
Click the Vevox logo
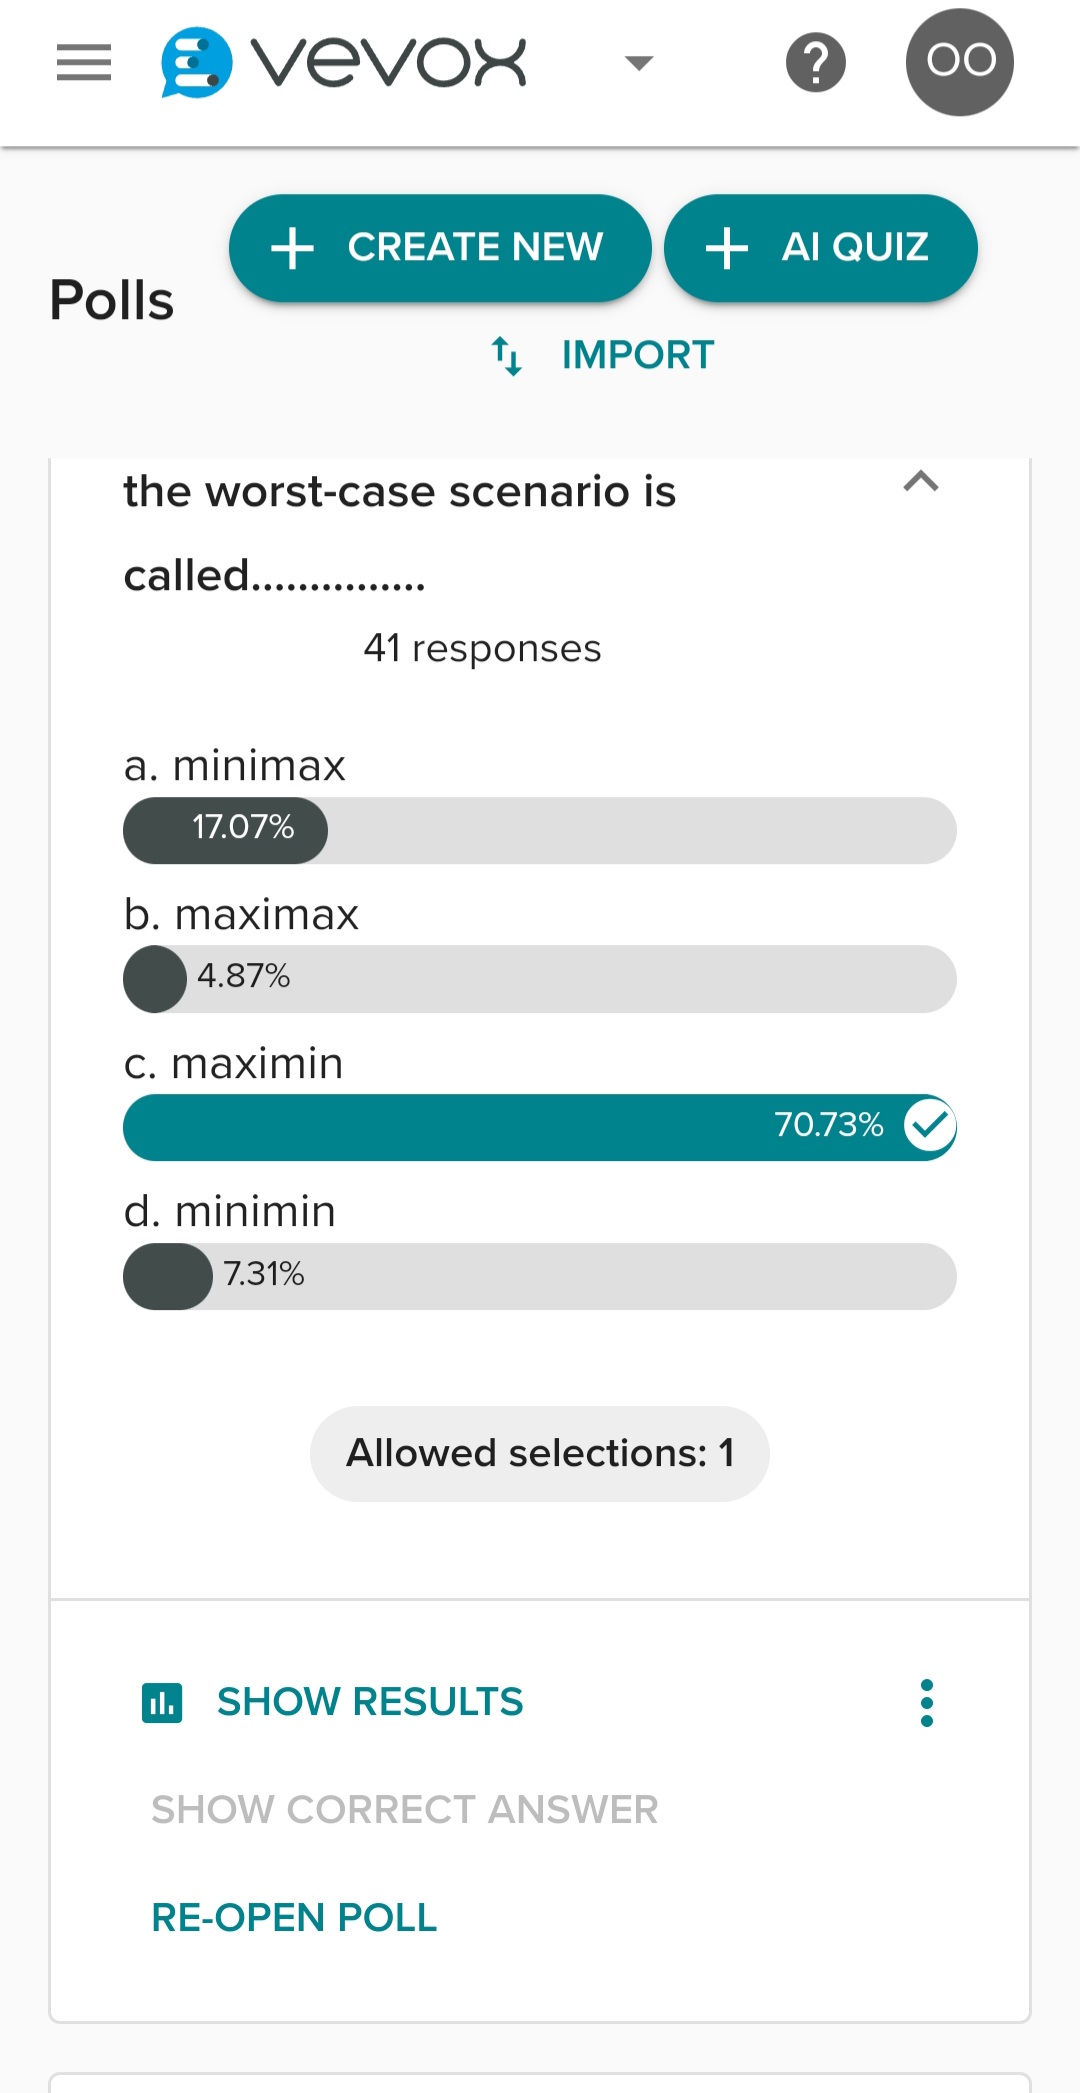pyautogui.click(x=340, y=62)
